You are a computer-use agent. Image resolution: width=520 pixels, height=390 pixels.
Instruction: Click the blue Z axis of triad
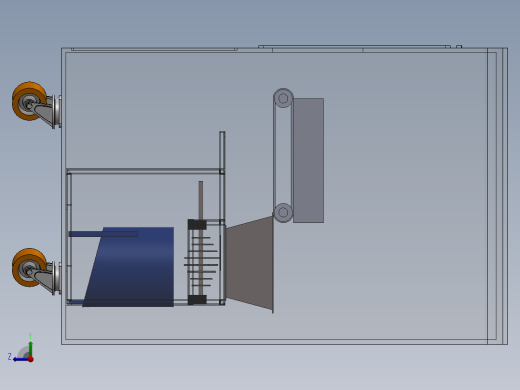21,359
